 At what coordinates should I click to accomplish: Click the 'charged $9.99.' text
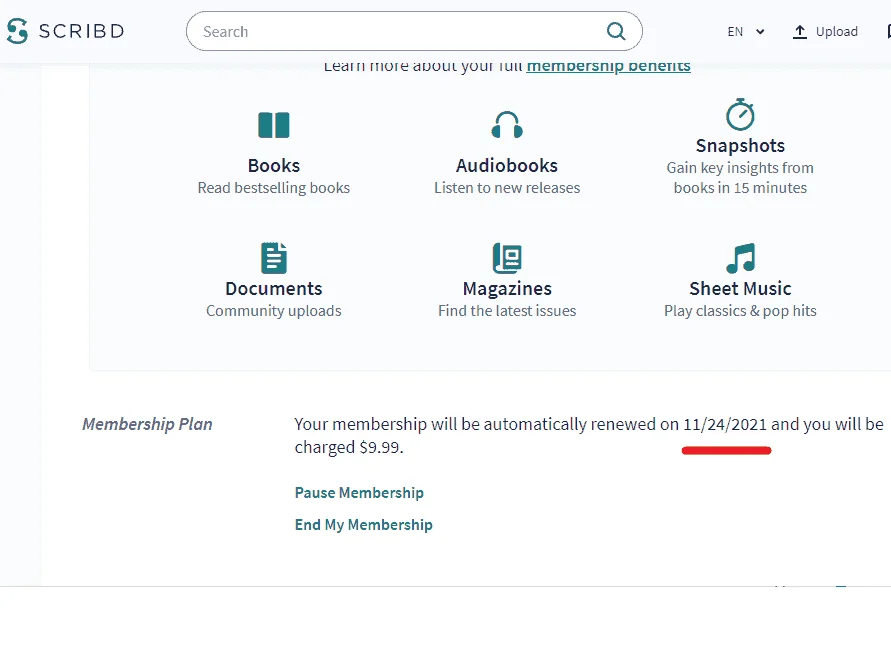click(x=349, y=448)
